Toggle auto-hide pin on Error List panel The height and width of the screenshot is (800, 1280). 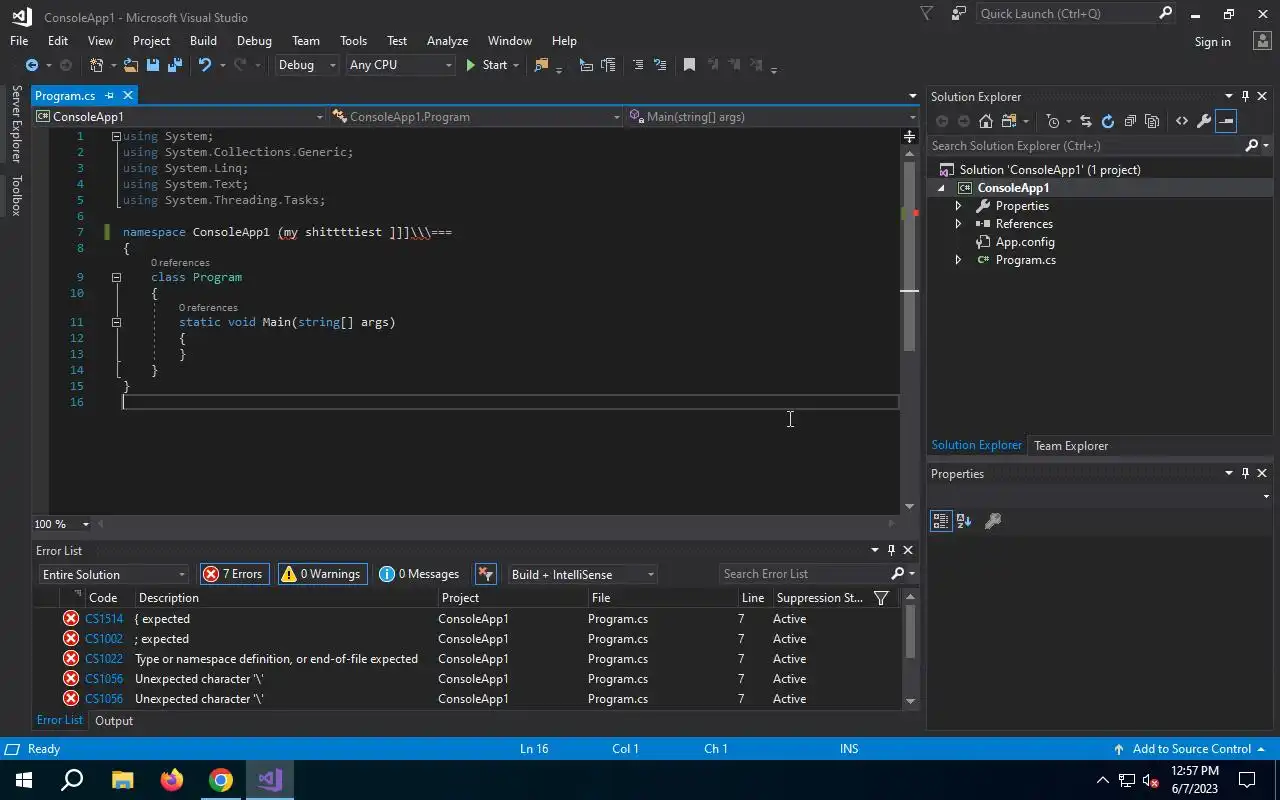point(891,550)
